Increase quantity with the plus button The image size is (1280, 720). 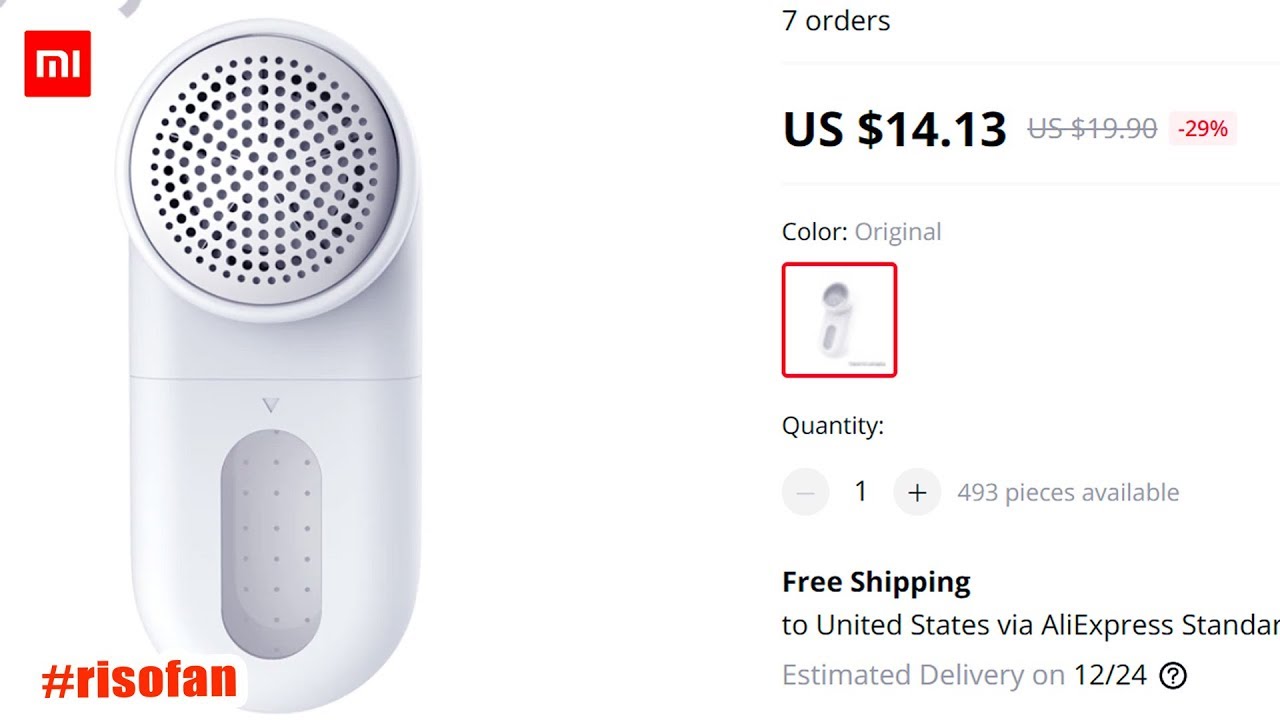pos(917,492)
